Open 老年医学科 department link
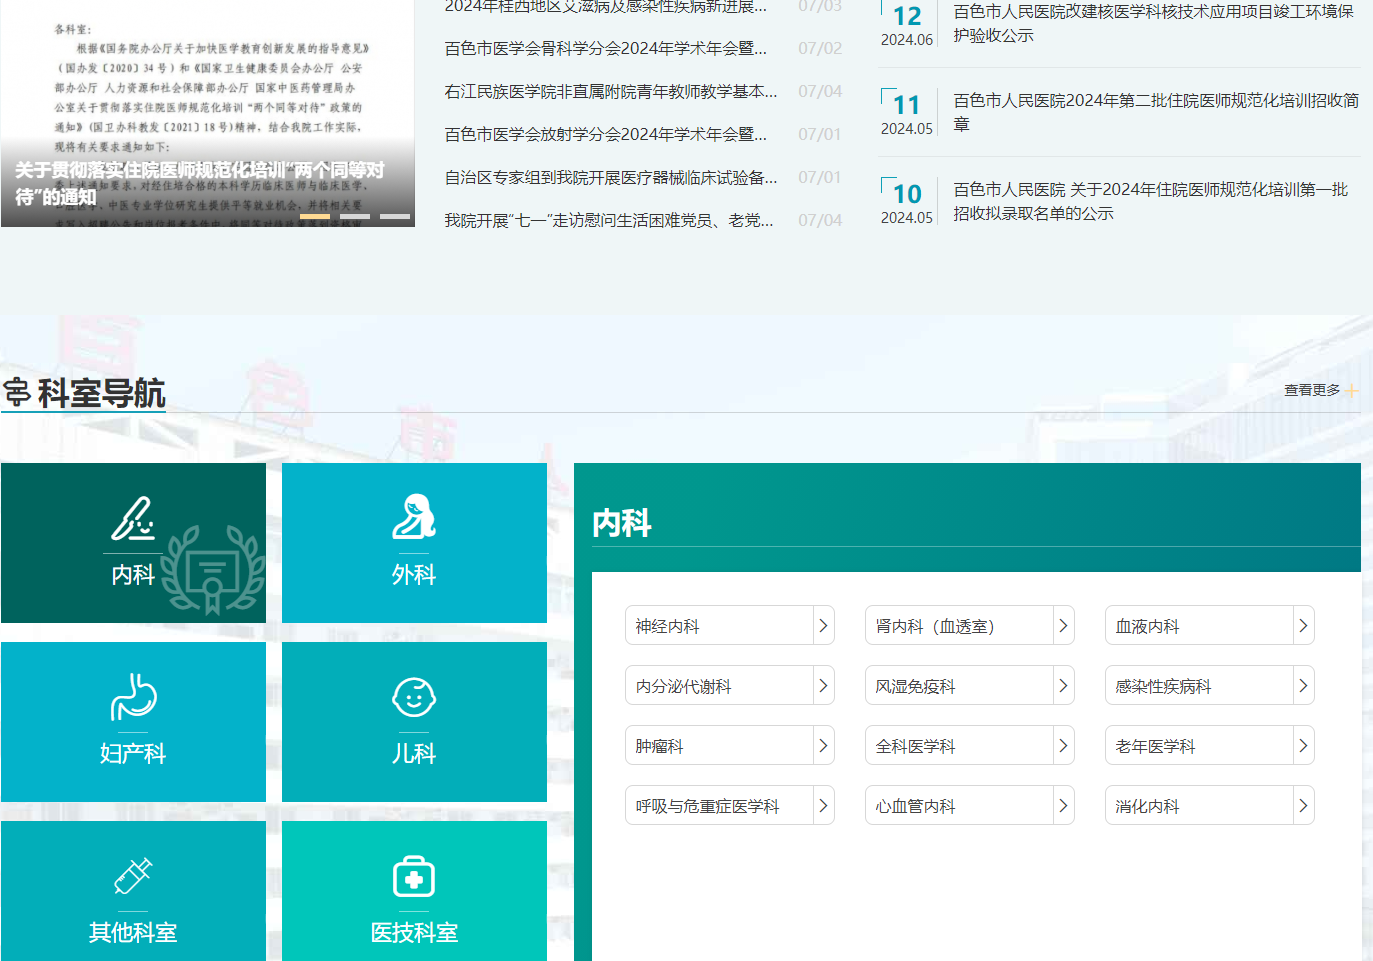This screenshot has height=961, width=1373. click(1210, 746)
